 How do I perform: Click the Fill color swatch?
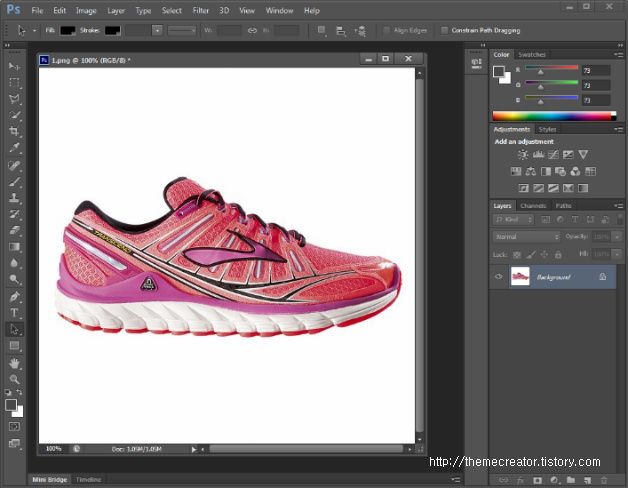point(68,30)
